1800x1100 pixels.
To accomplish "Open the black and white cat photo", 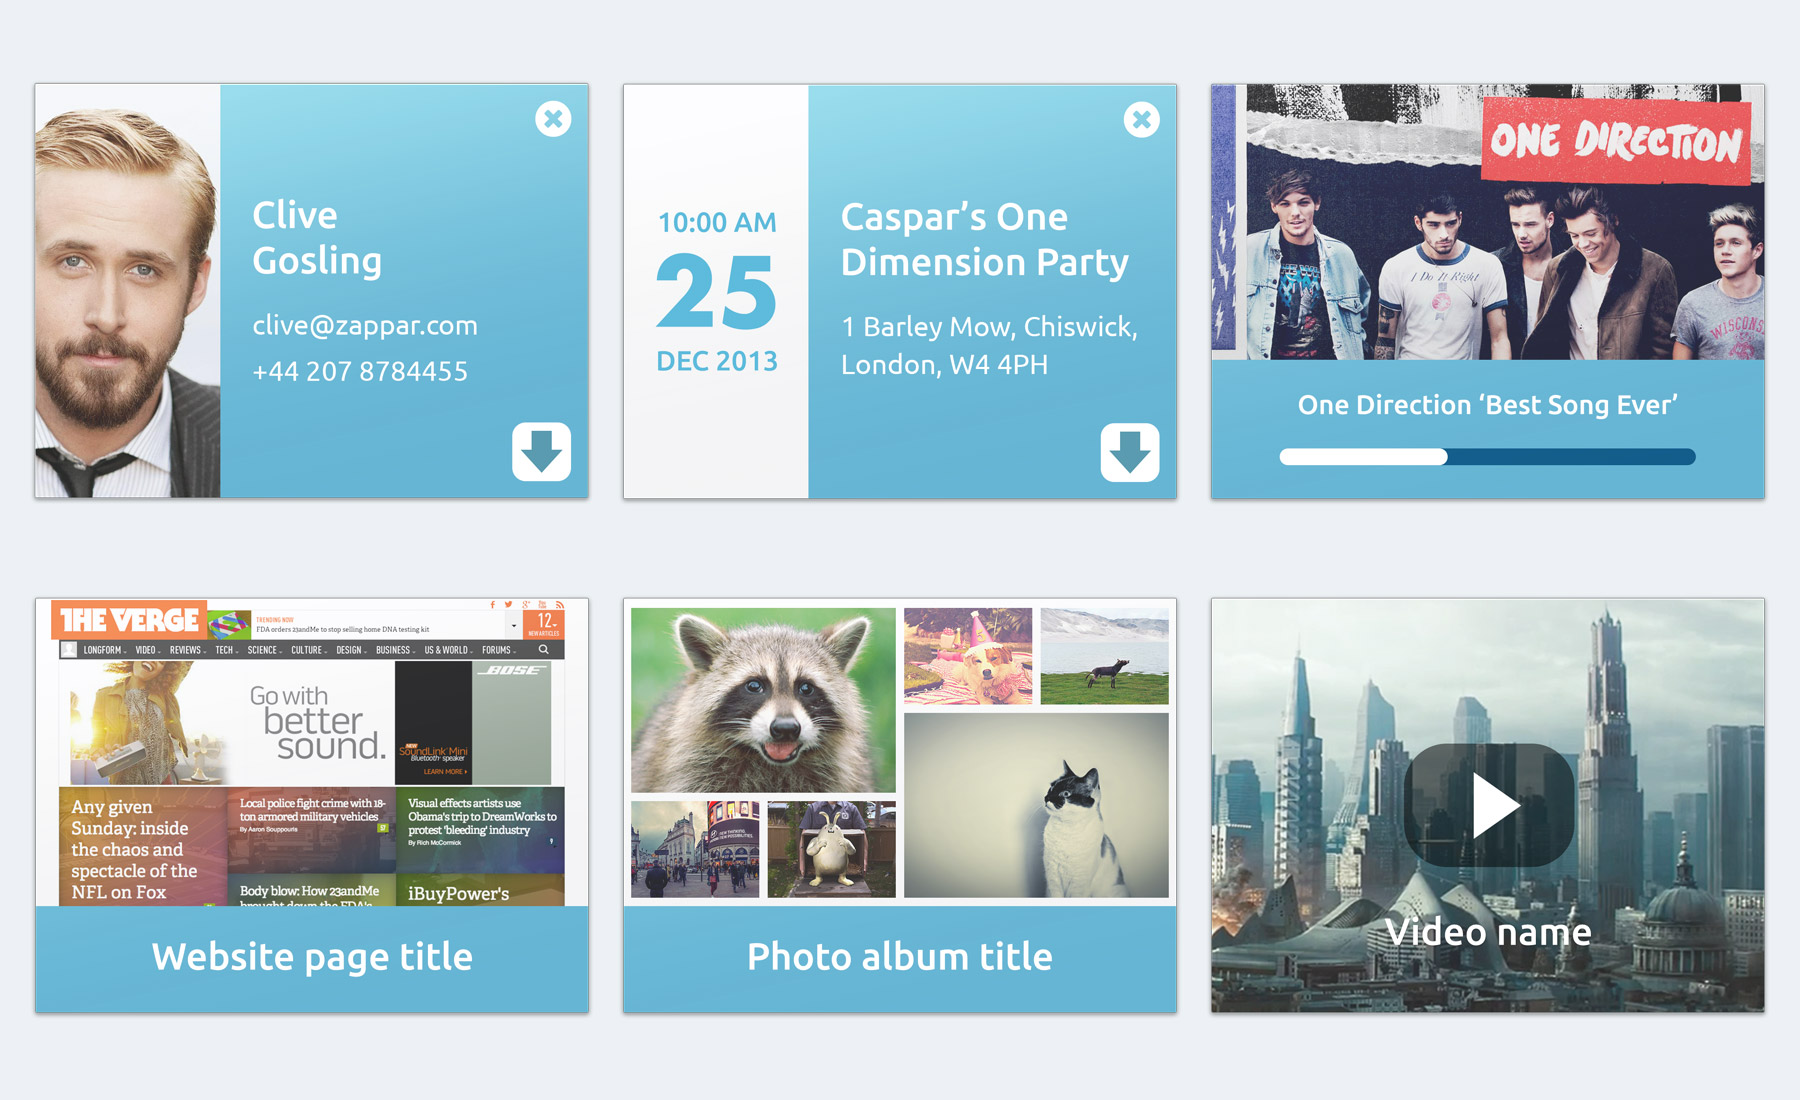I will pyautogui.click(x=1036, y=805).
